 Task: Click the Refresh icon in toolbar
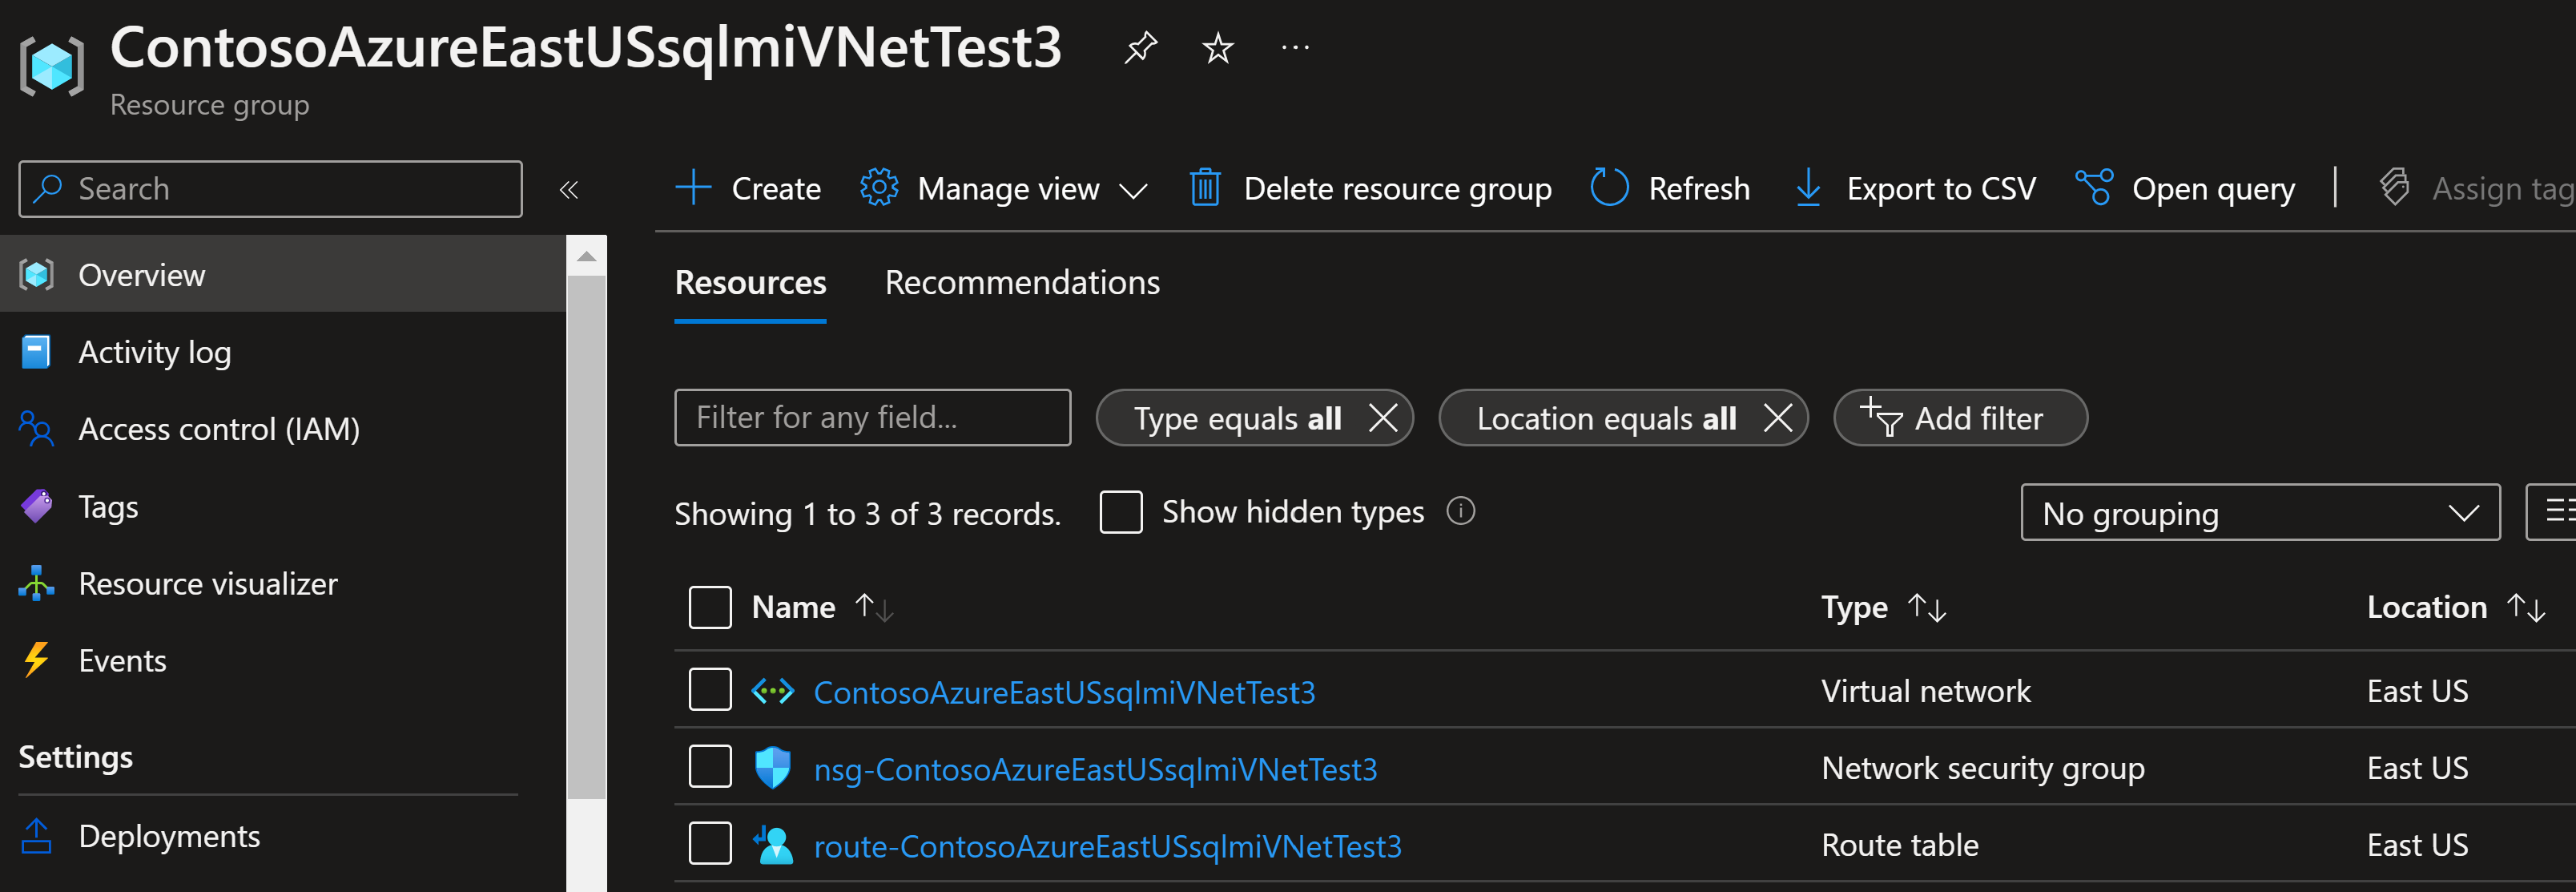(x=1609, y=188)
